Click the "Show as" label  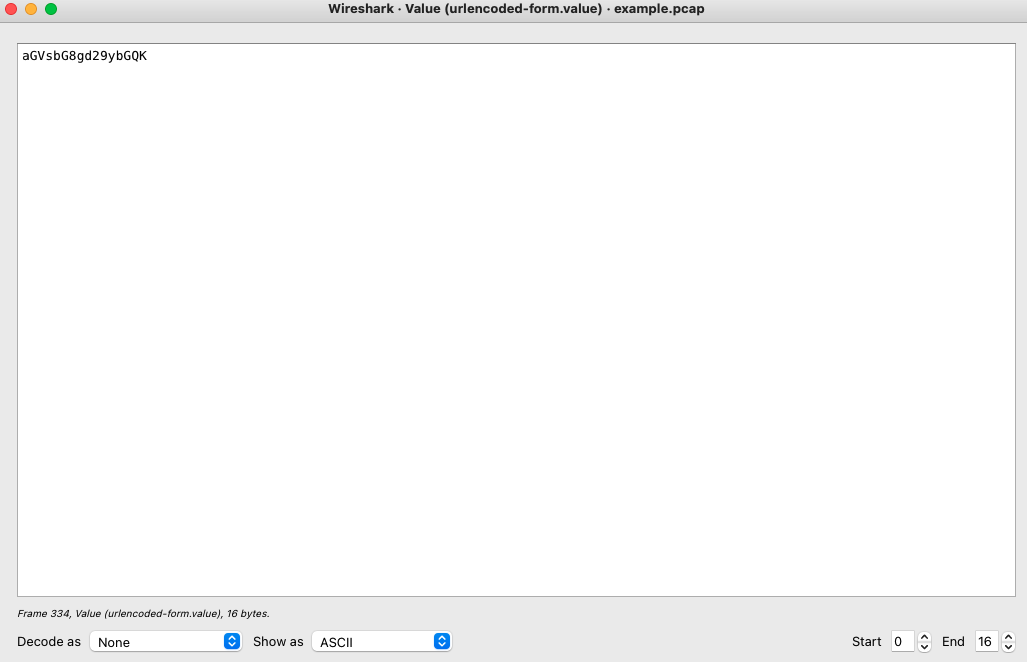pyautogui.click(x=278, y=642)
